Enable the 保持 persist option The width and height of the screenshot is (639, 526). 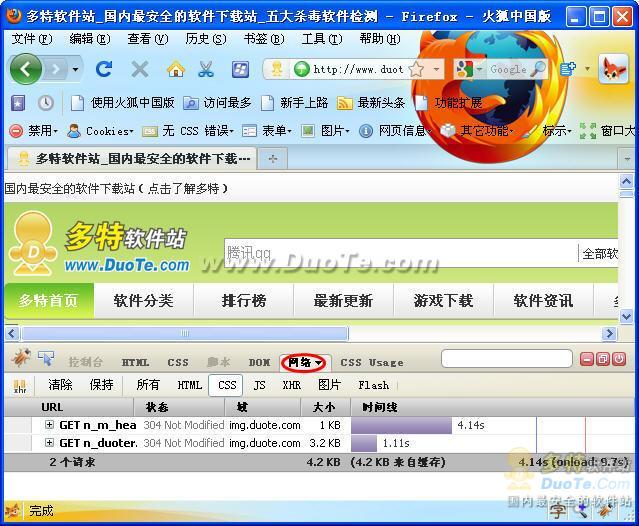pyautogui.click(x=101, y=385)
